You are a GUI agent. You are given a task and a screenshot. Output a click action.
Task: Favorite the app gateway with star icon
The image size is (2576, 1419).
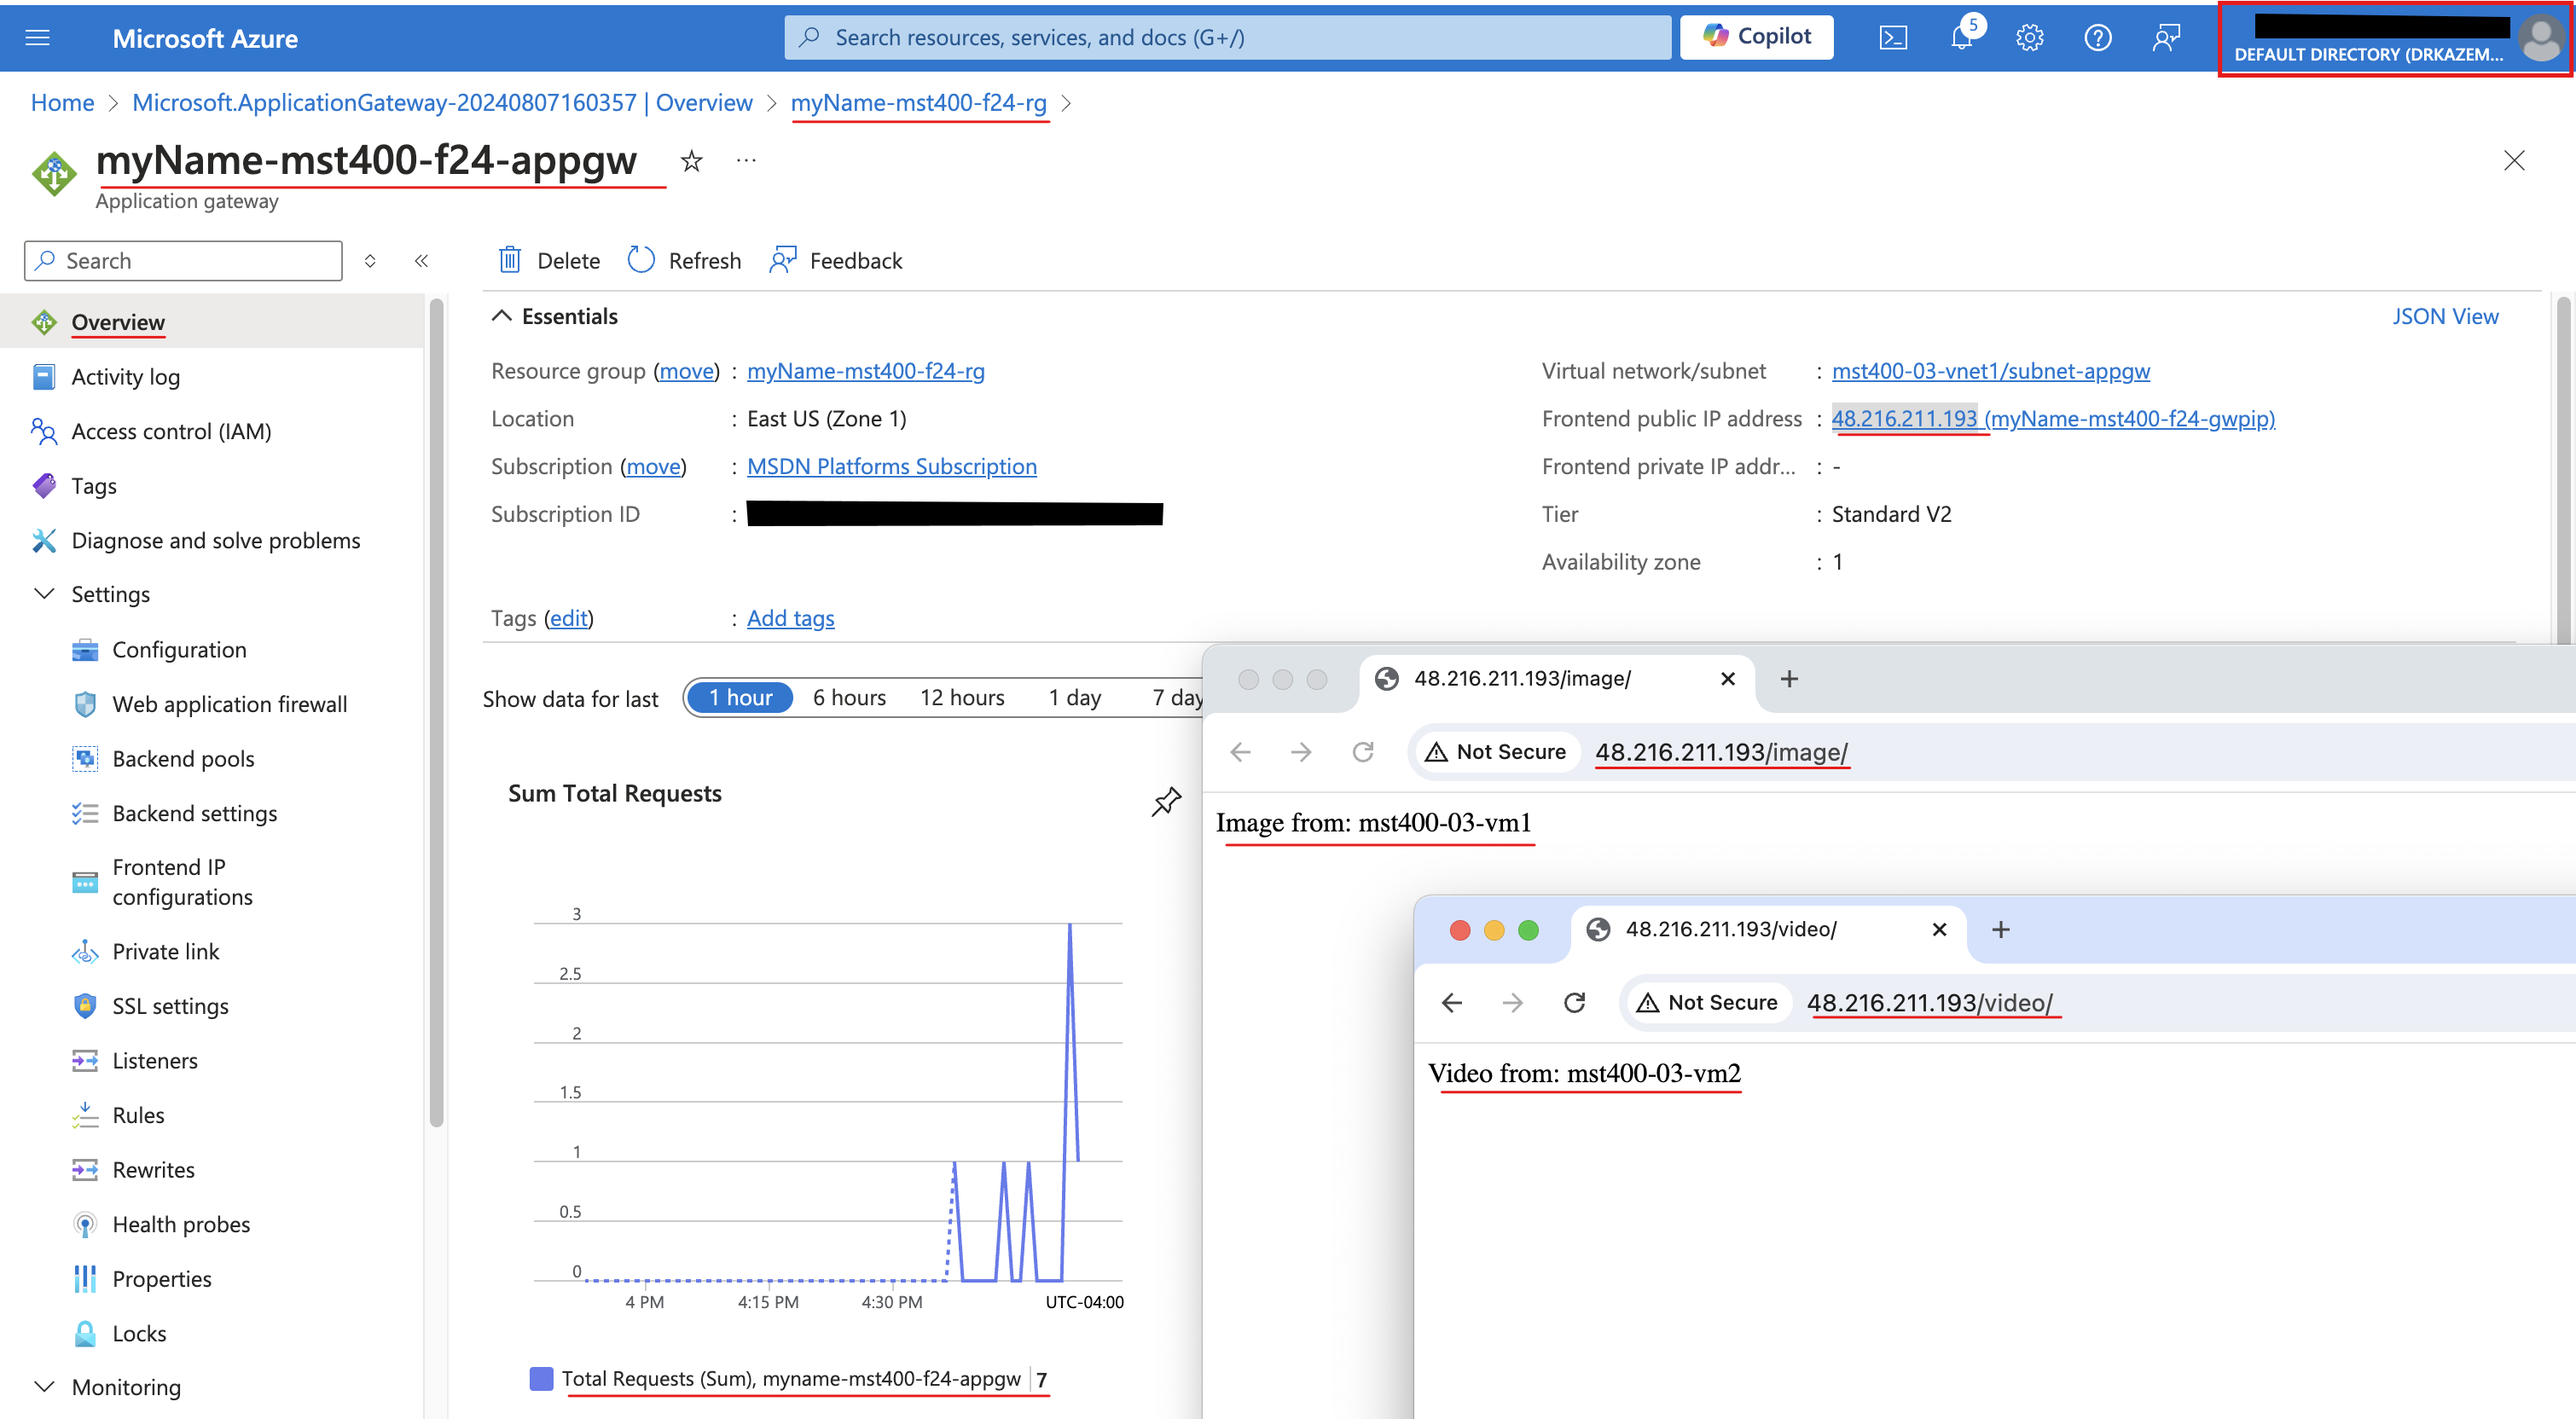click(x=691, y=160)
